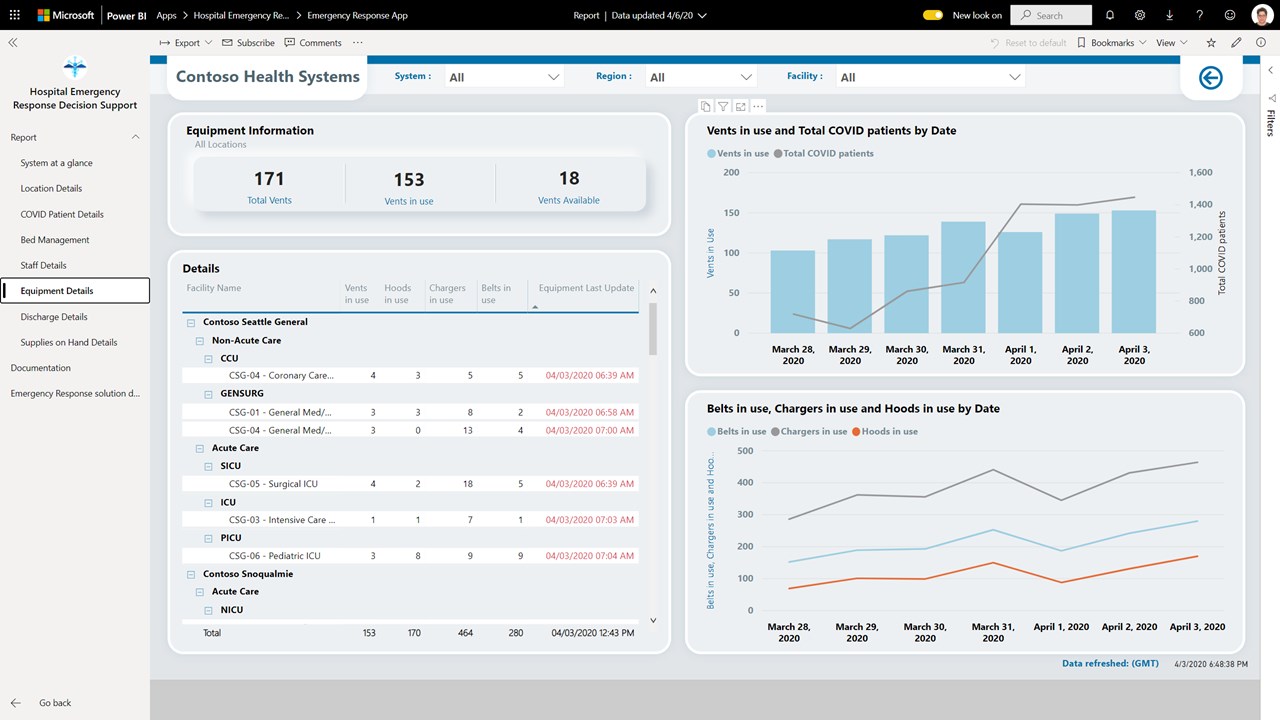
Task: Open the toolbar ellipsis after Comments
Action: tap(358, 43)
